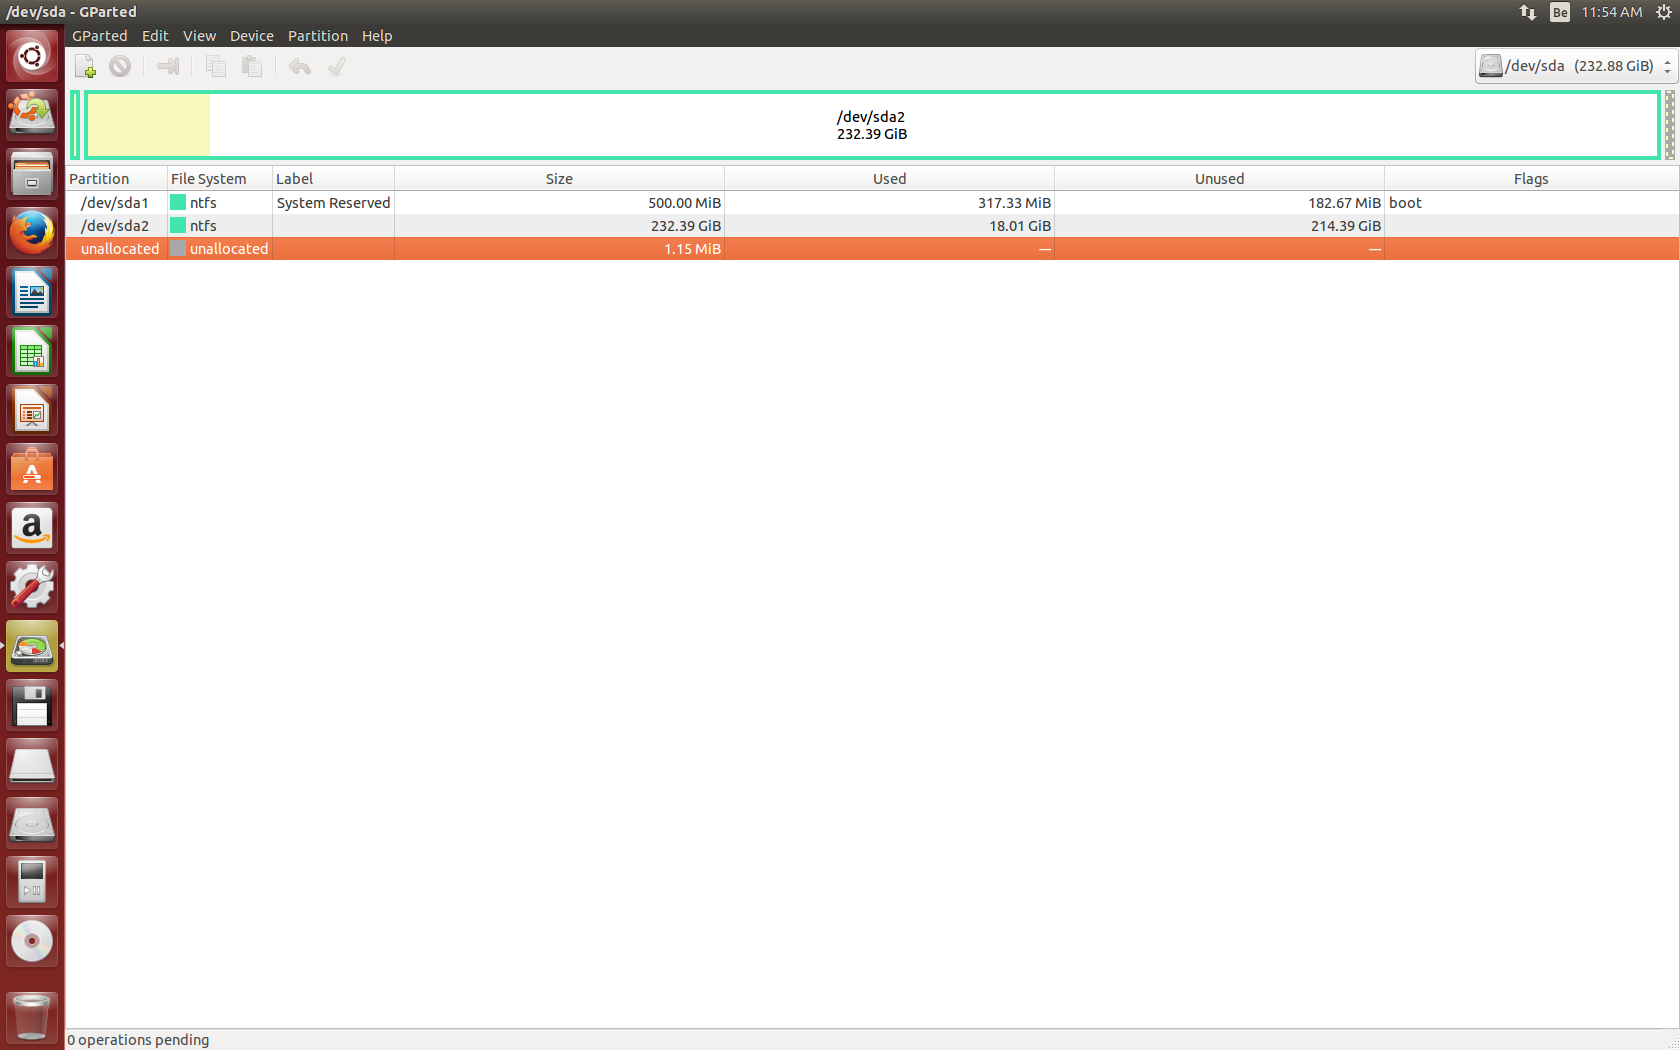1680x1050 pixels.
Task: Click the System Reserved label cell
Action: (333, 203)
